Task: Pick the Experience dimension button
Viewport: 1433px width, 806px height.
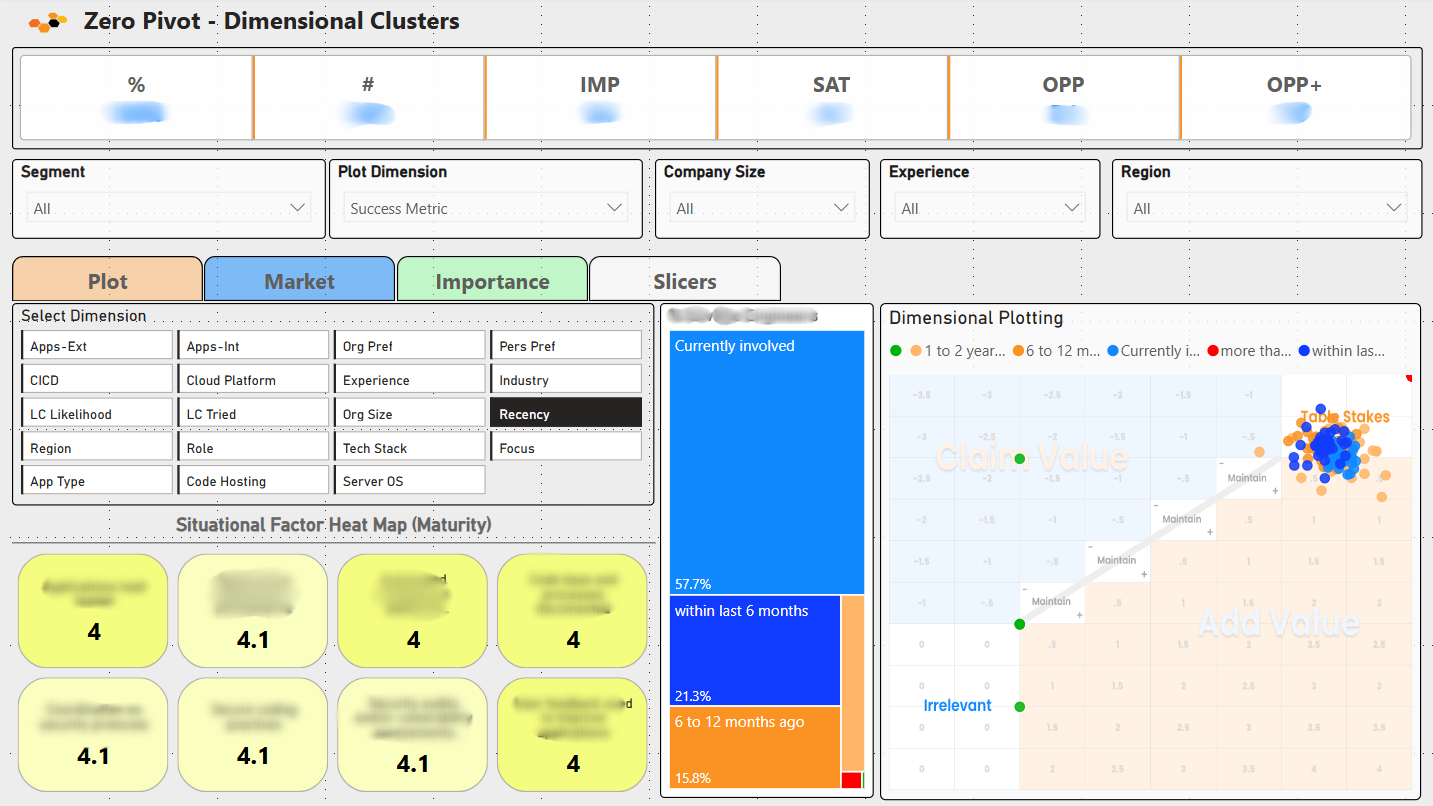Action: (409, 380)
